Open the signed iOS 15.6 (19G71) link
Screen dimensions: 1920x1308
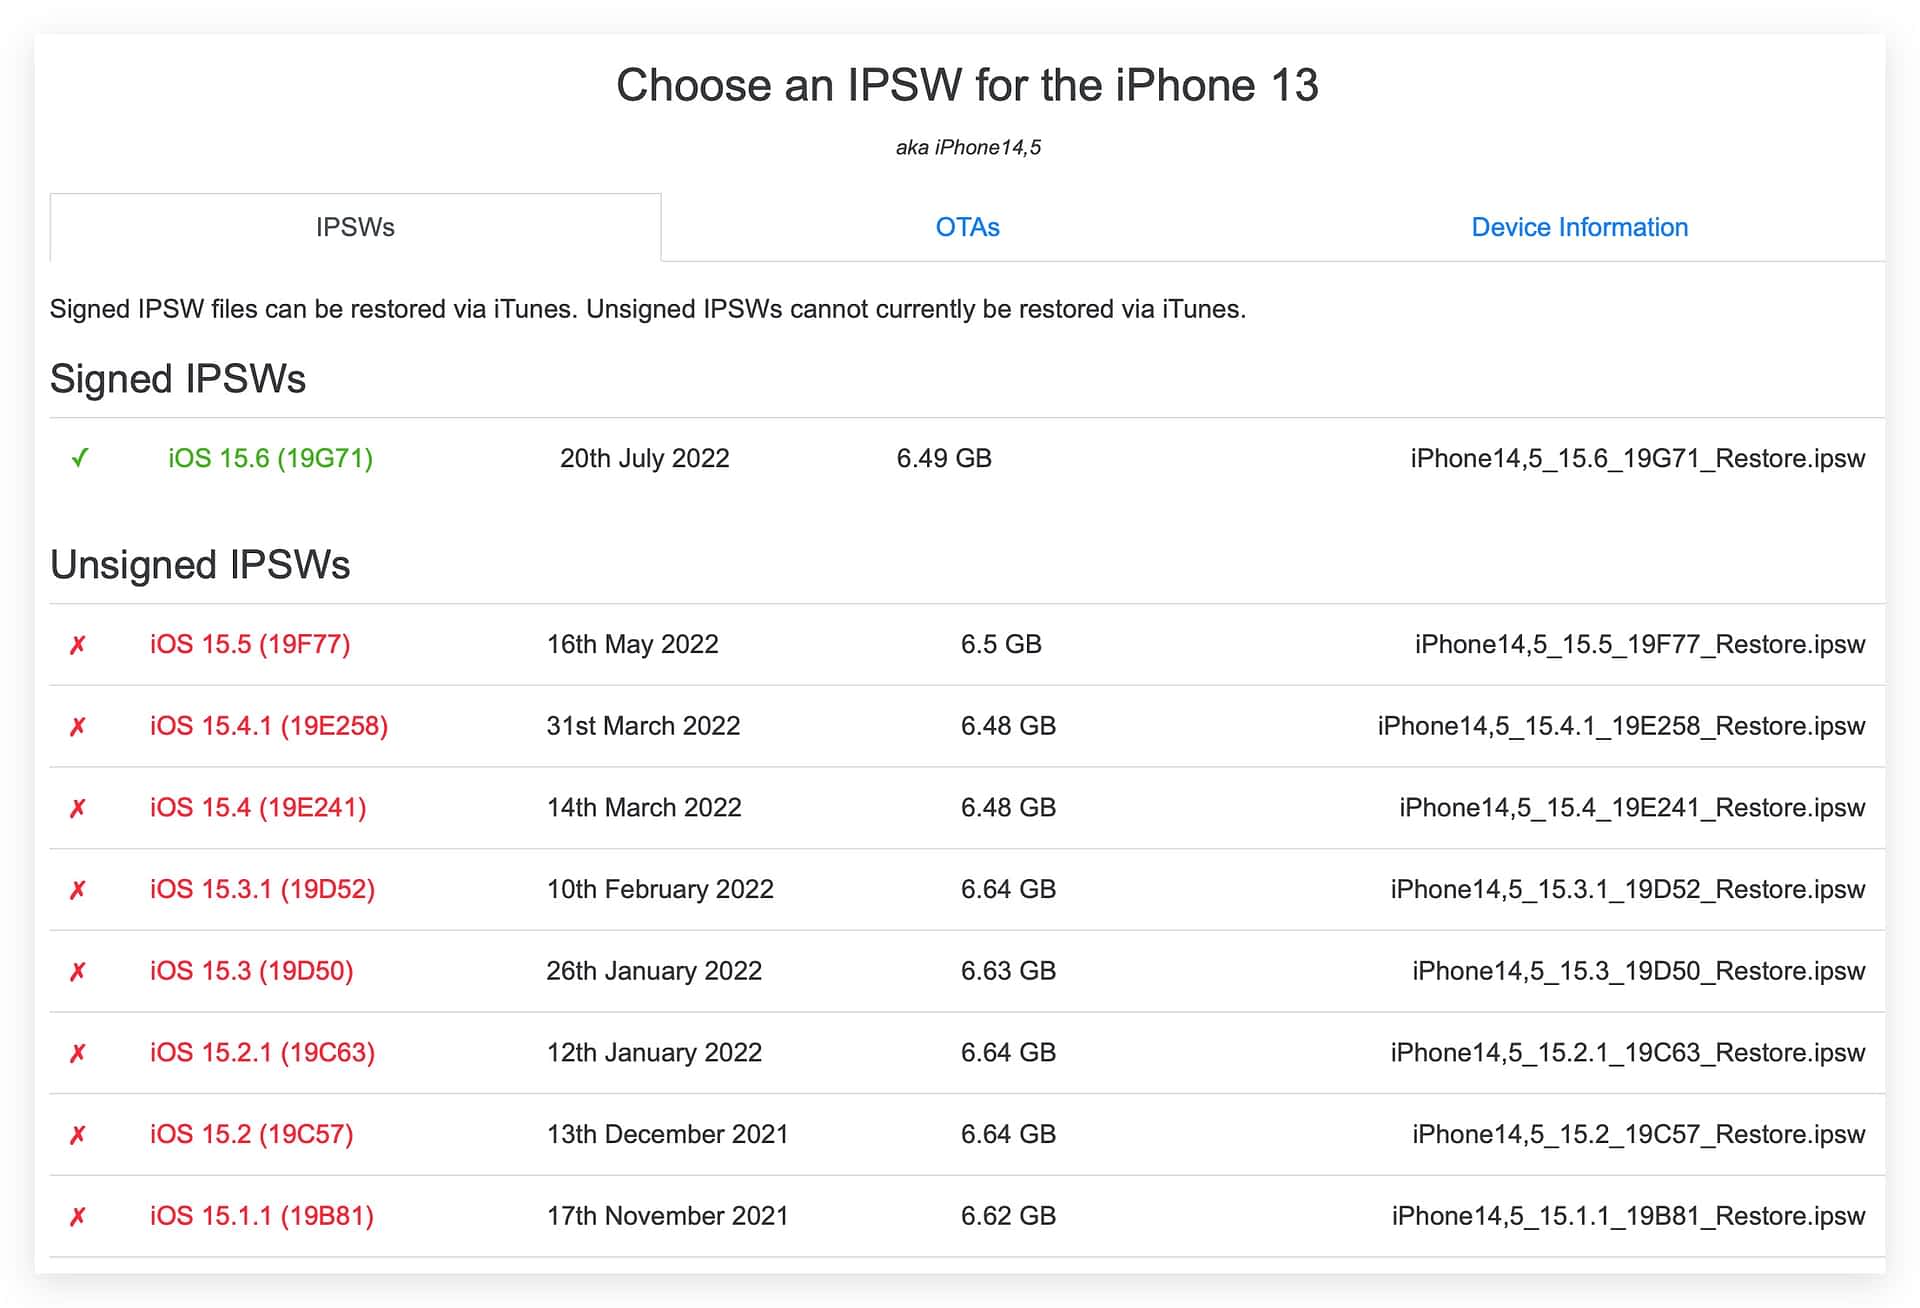(x=270, y=458)
